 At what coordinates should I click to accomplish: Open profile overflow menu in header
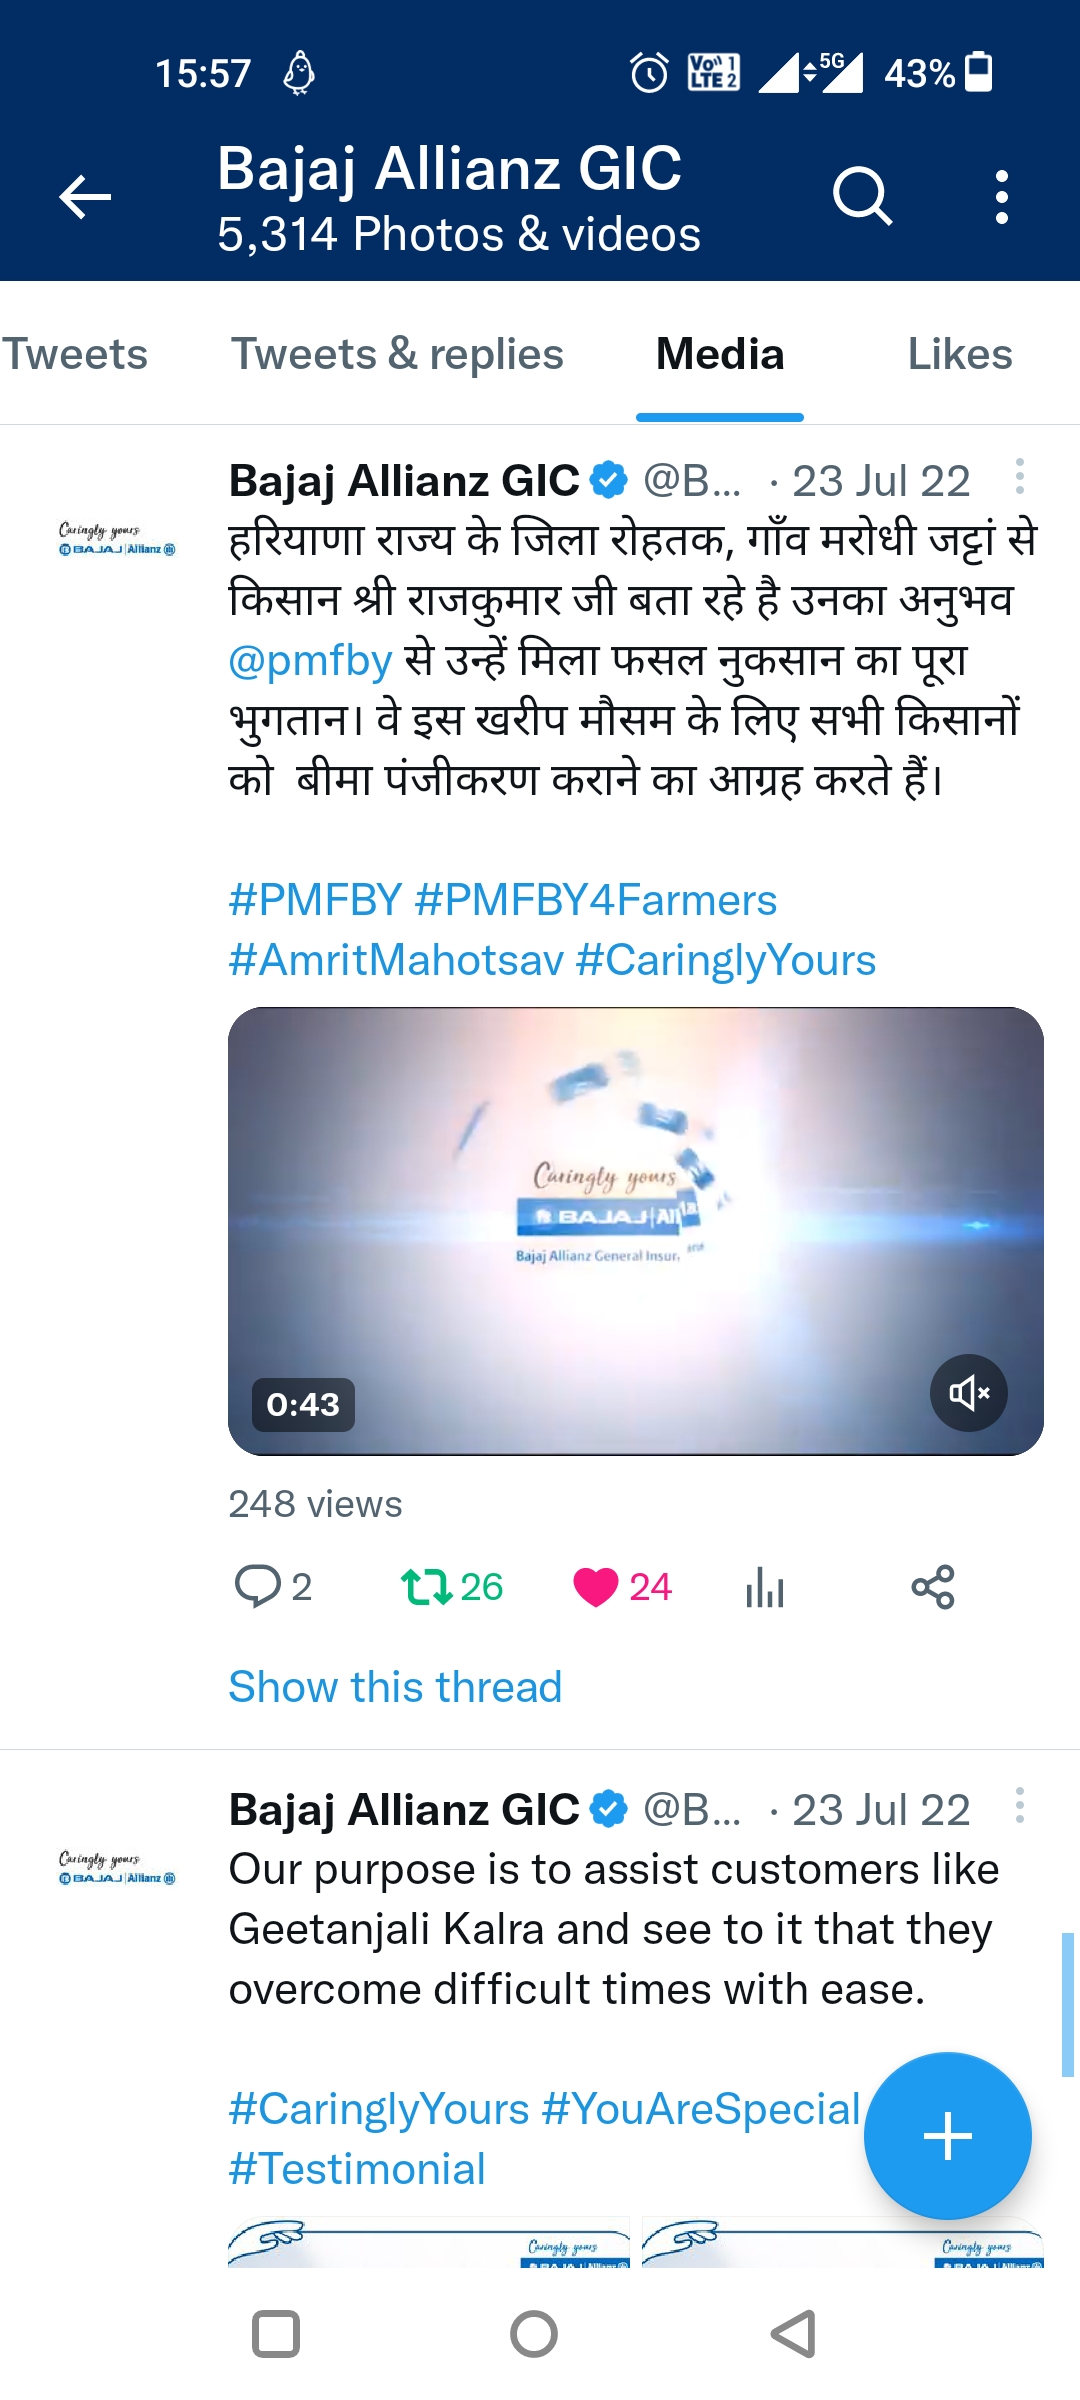1001,197
